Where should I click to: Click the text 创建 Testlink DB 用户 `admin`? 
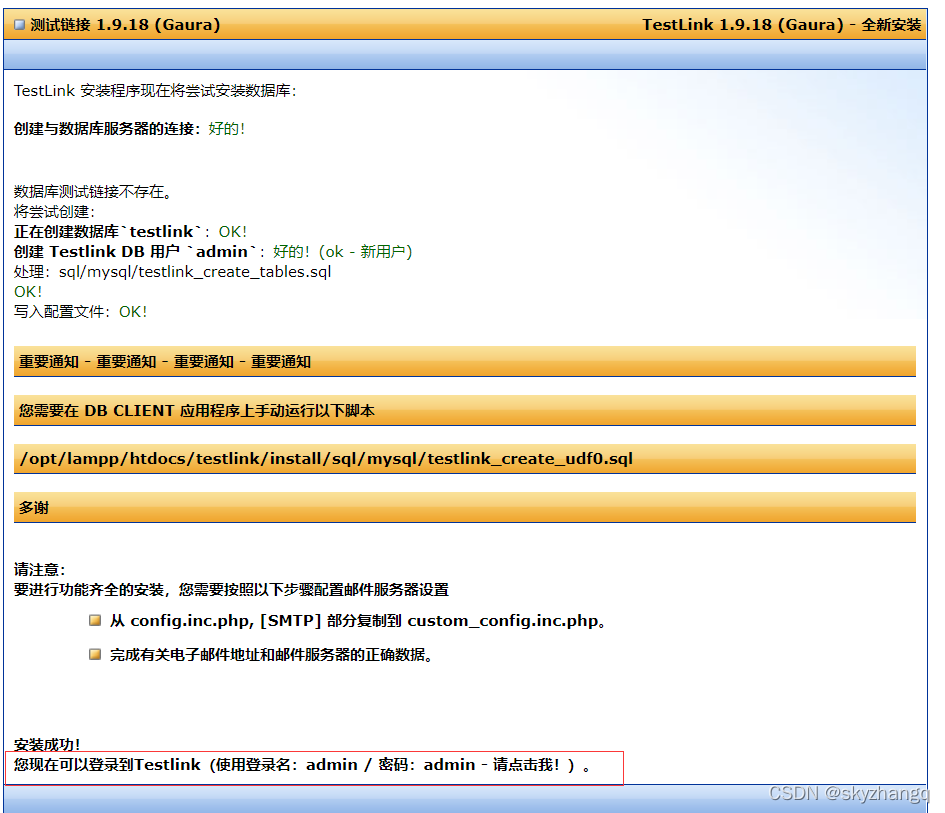click(136, 251)
